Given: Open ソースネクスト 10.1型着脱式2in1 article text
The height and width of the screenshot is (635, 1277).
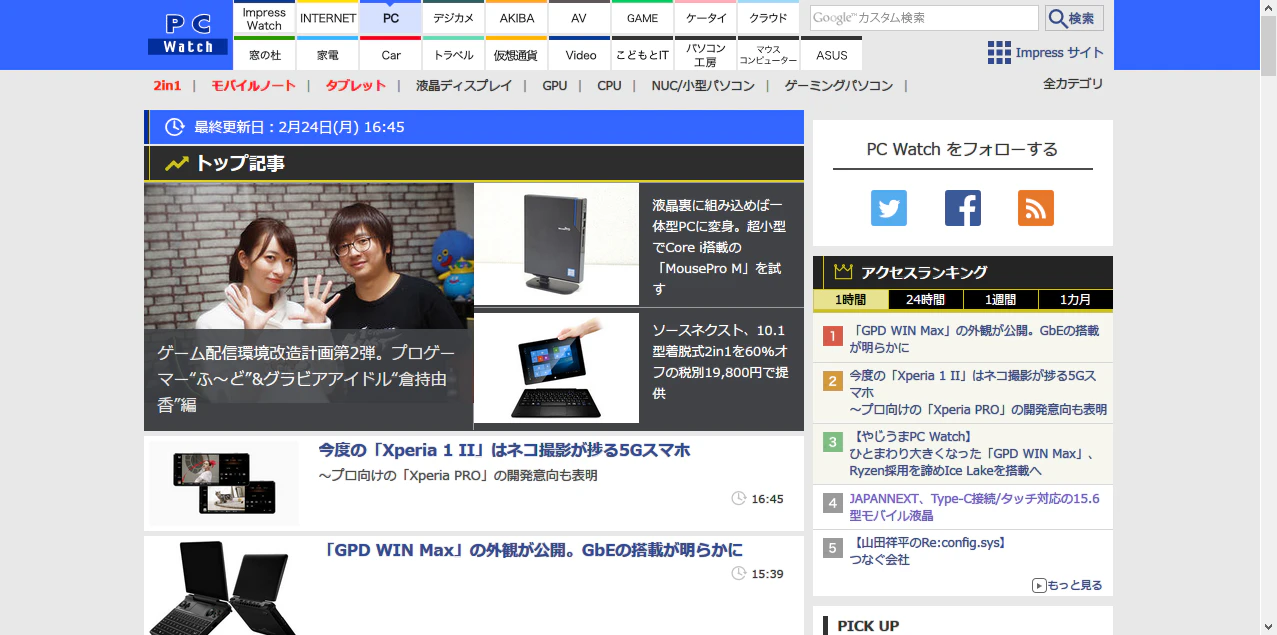Looking at the screenshot, I should [721, 362].
